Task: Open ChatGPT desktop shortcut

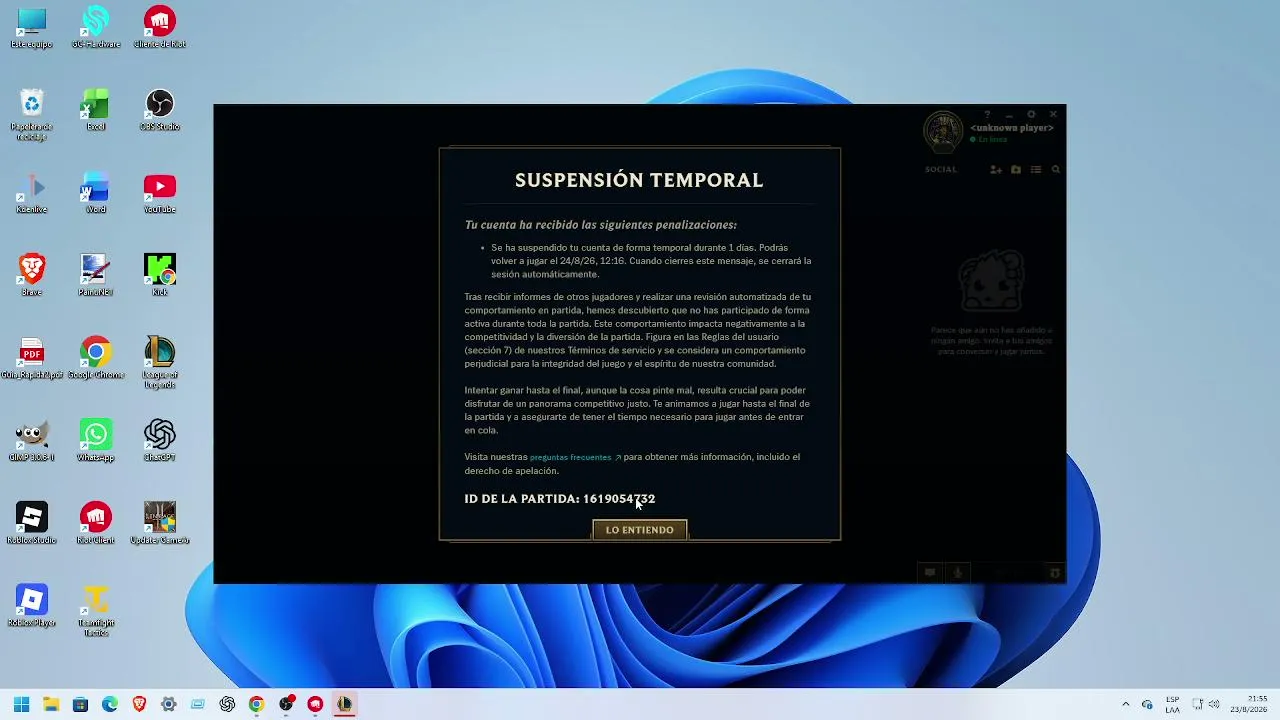Action: point(160,441)
